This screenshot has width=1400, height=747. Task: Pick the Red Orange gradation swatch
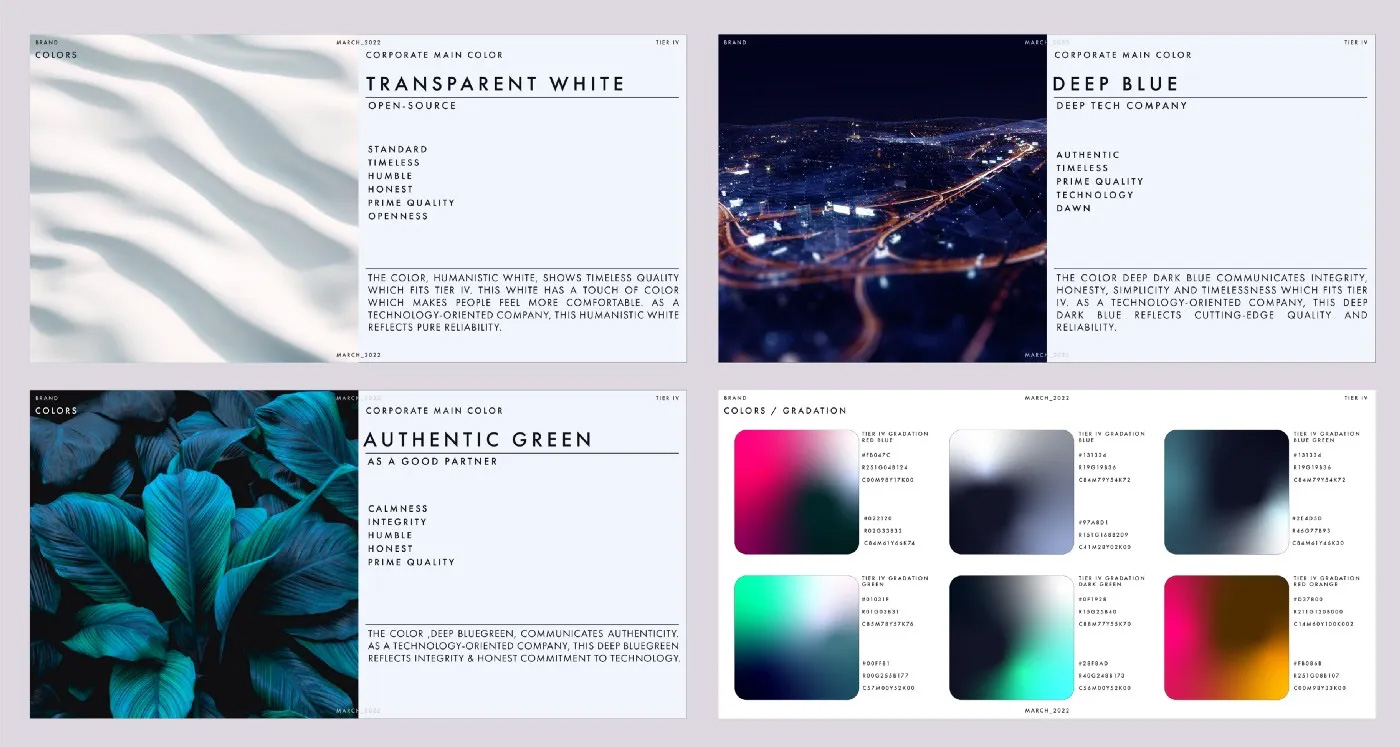(x=1227, y=638)
